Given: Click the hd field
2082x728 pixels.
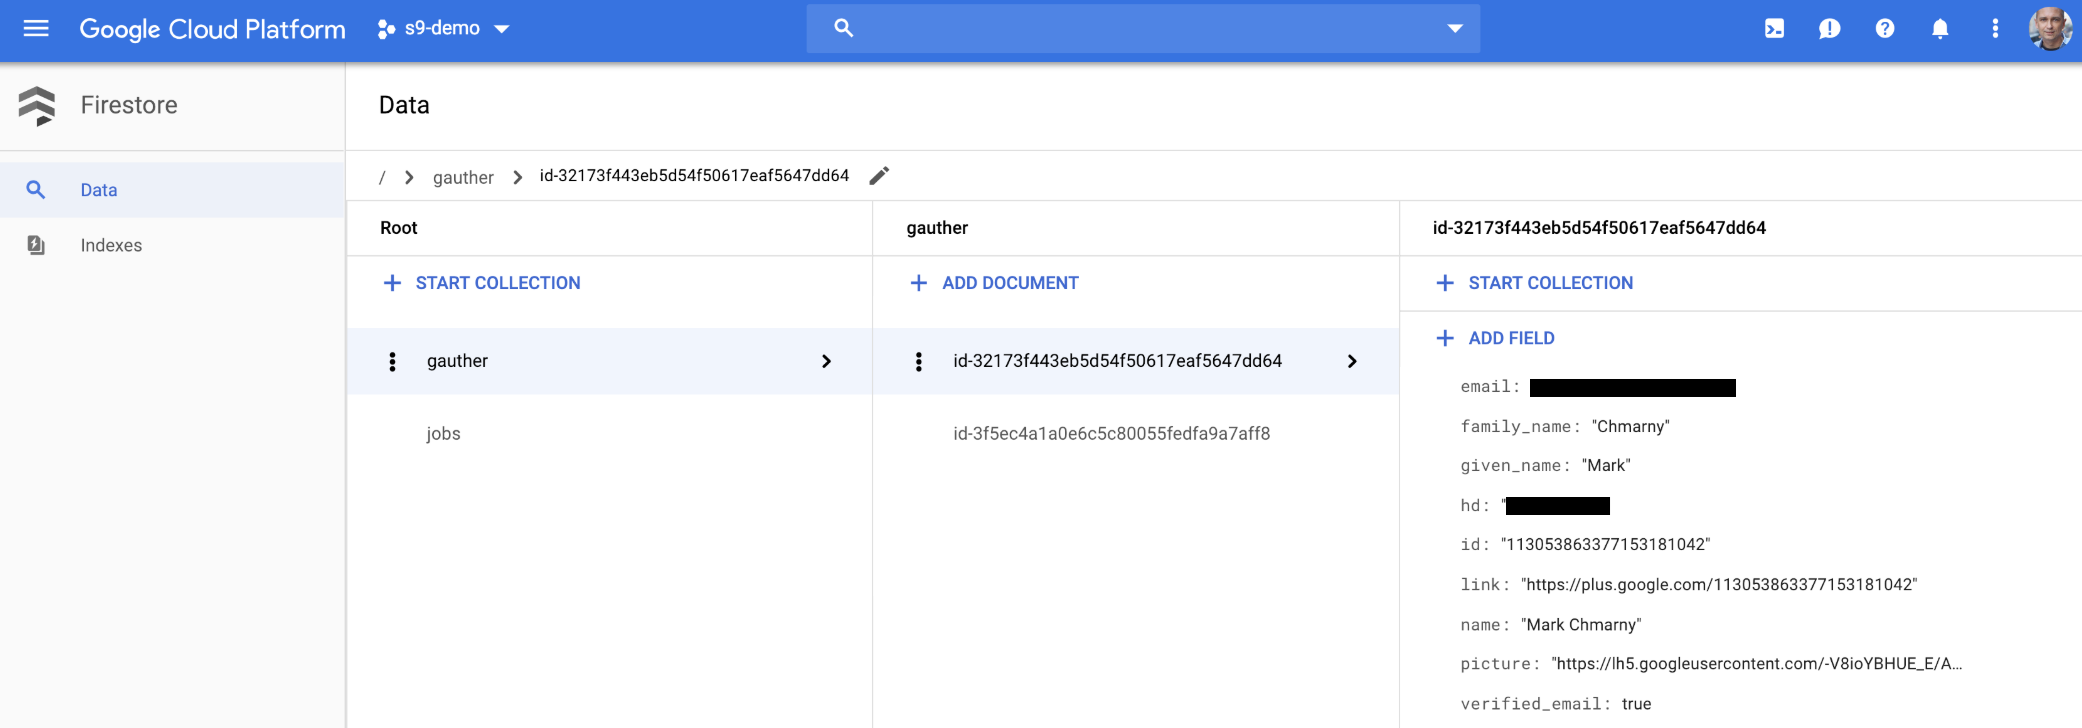Looking at the screenshot, I should 1535,505.
